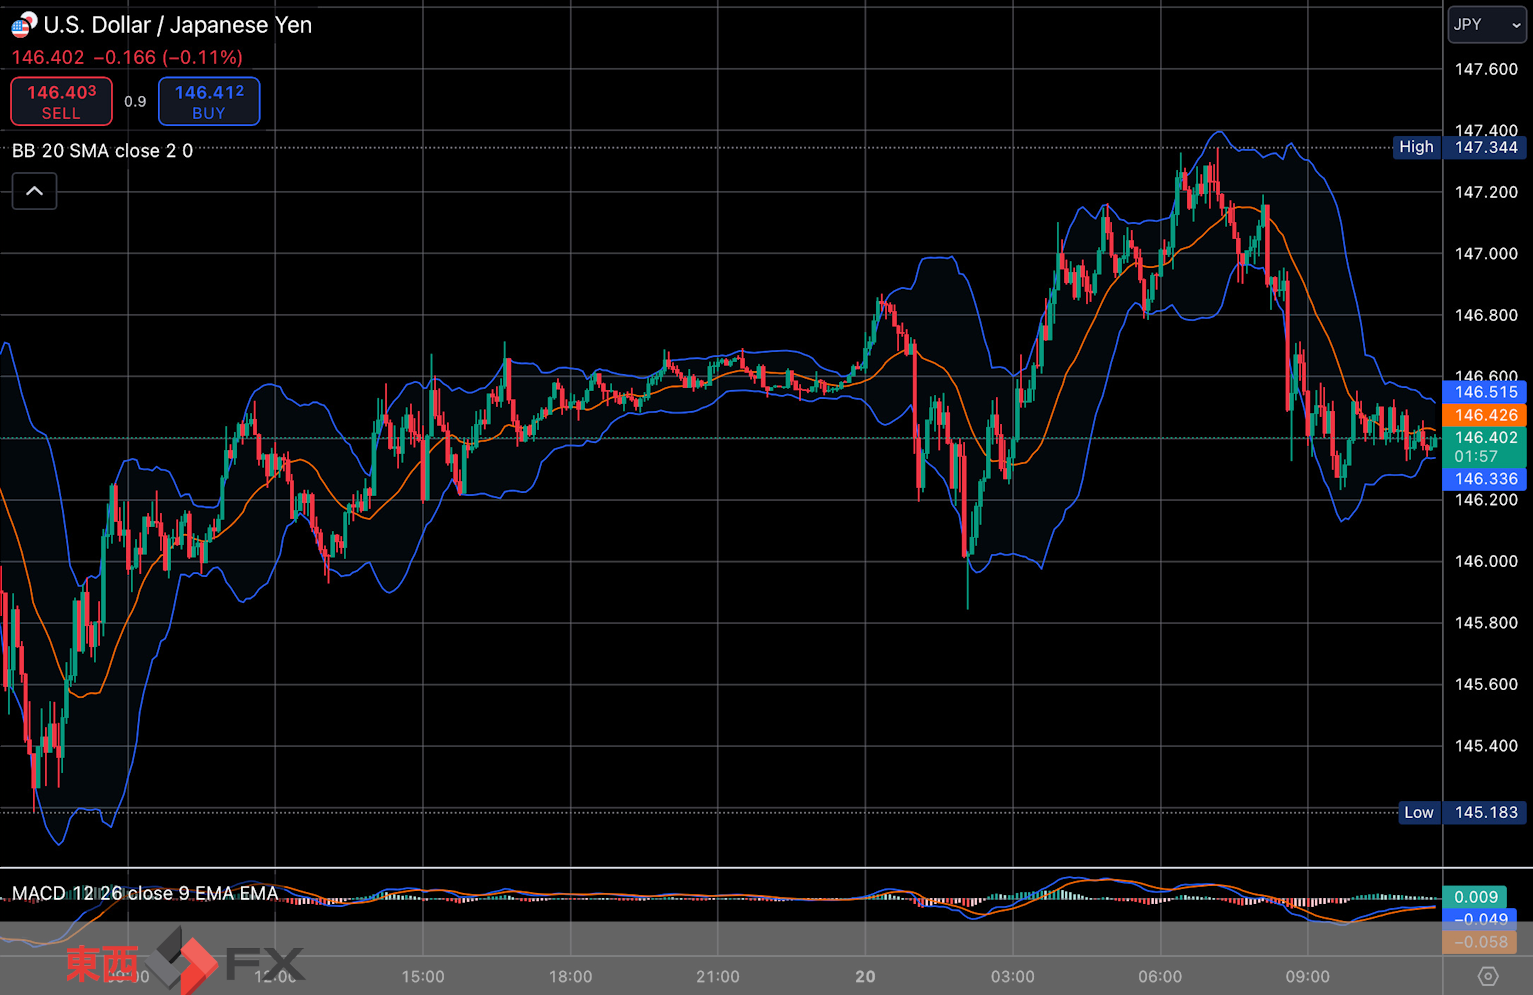Click the red SELL 146.403 button
The image size is (1533, 995).
(x=61, y=101)
